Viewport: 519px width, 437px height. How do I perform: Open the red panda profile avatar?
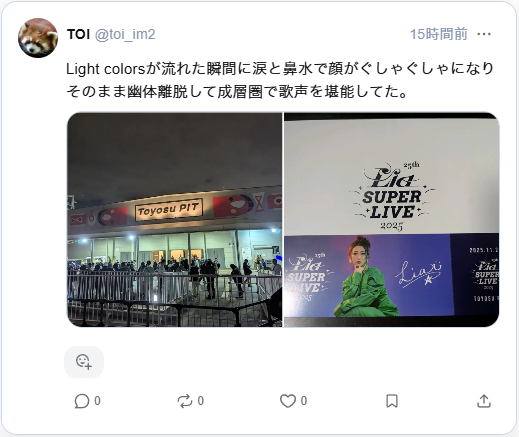[38, 38]
